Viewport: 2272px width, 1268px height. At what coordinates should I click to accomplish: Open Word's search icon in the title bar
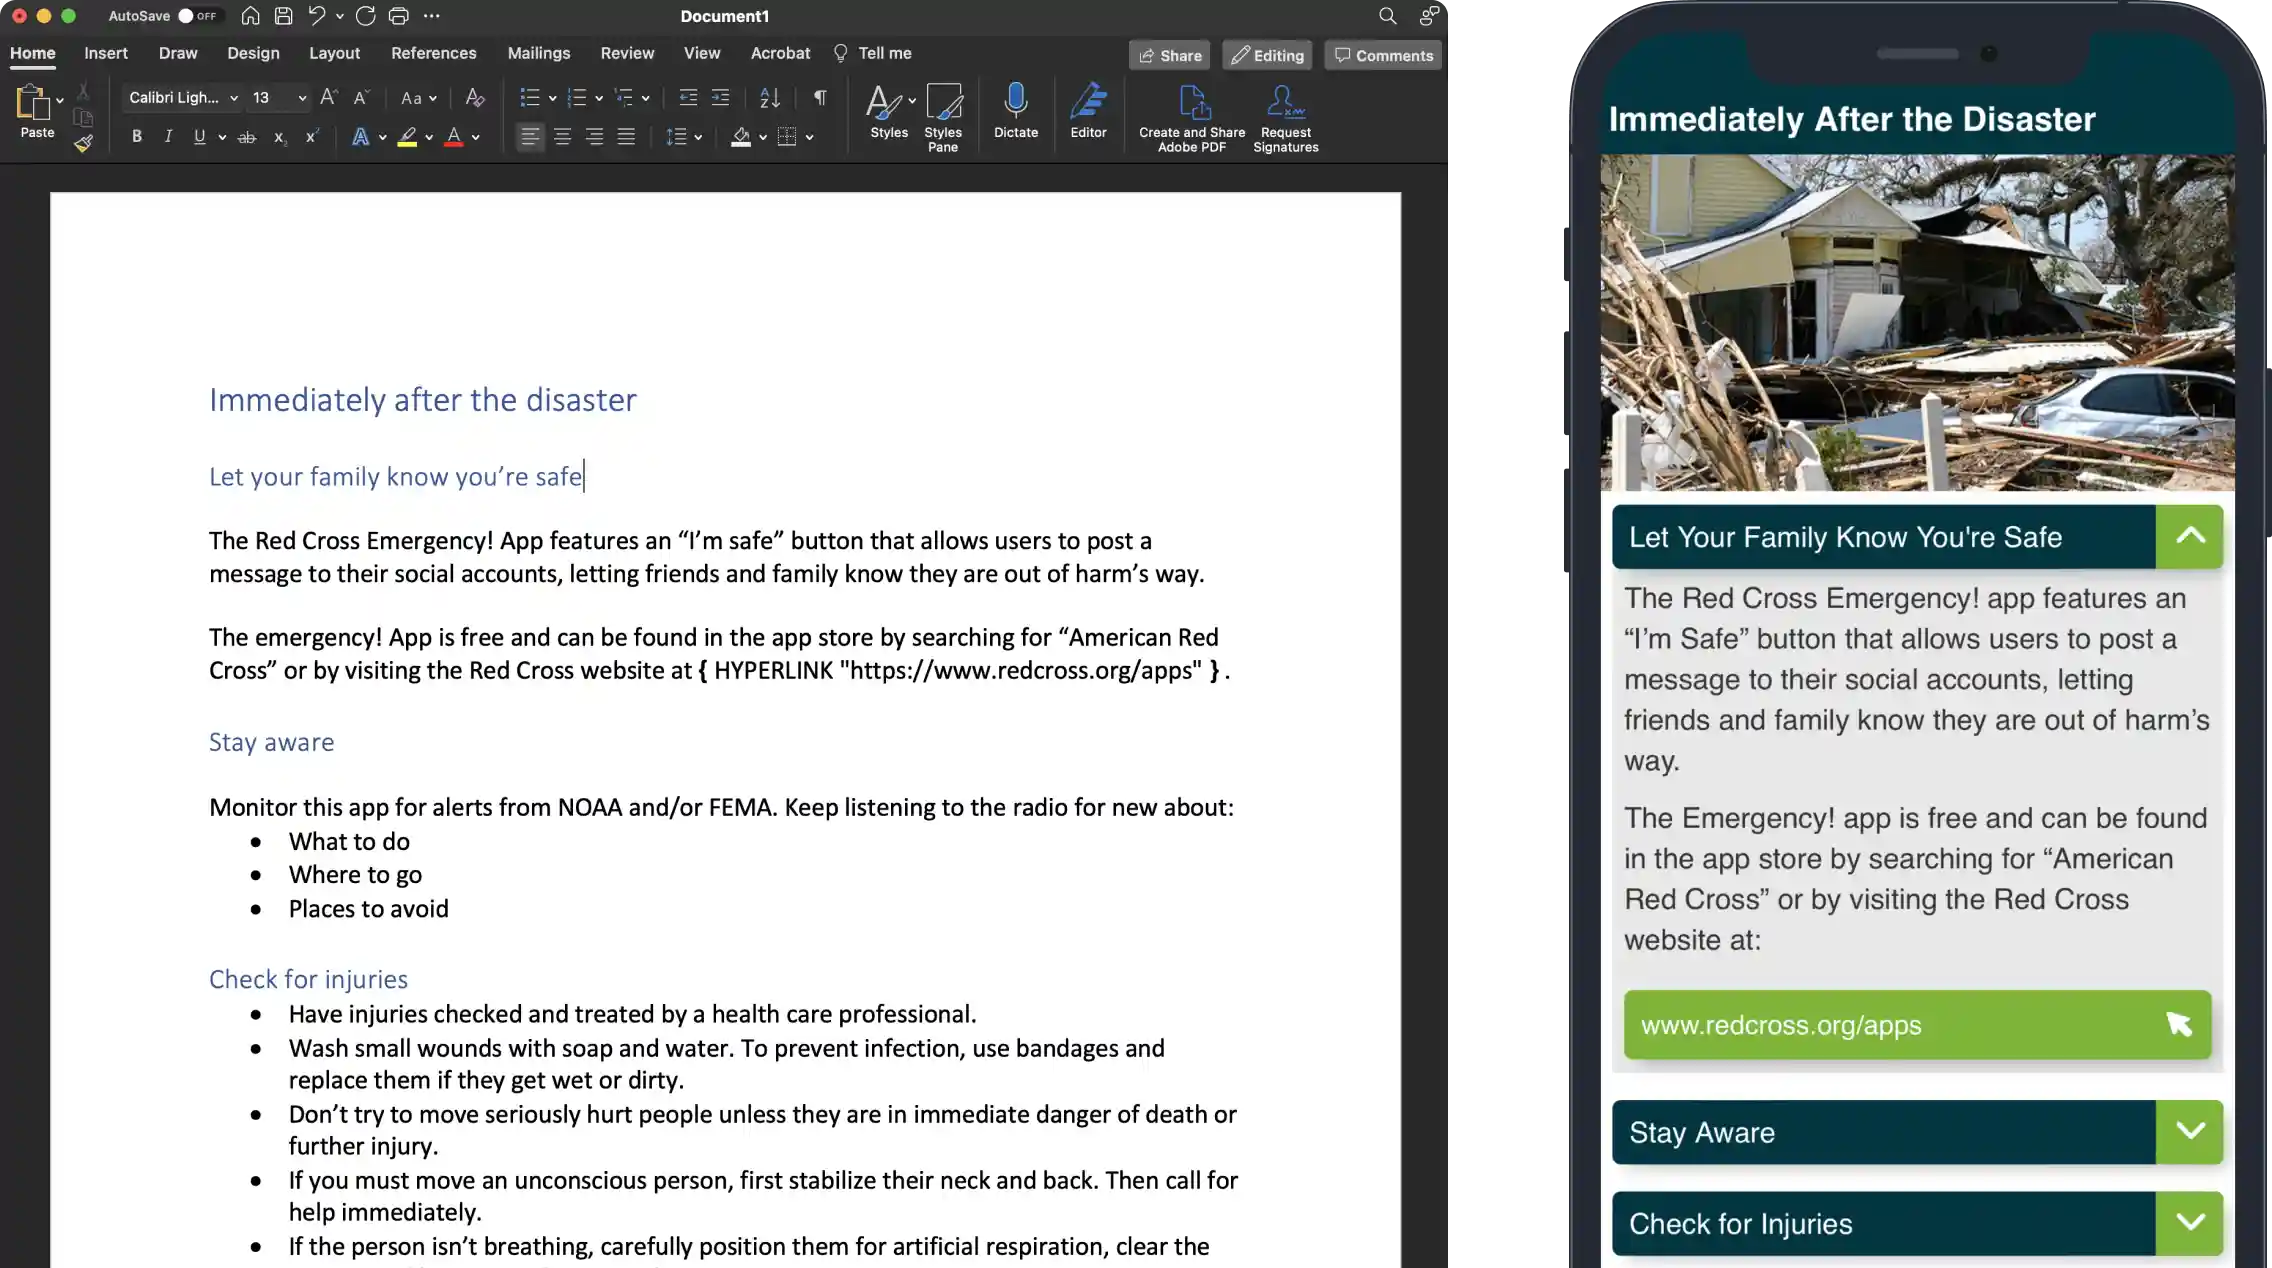click(x=1386, y=16)
